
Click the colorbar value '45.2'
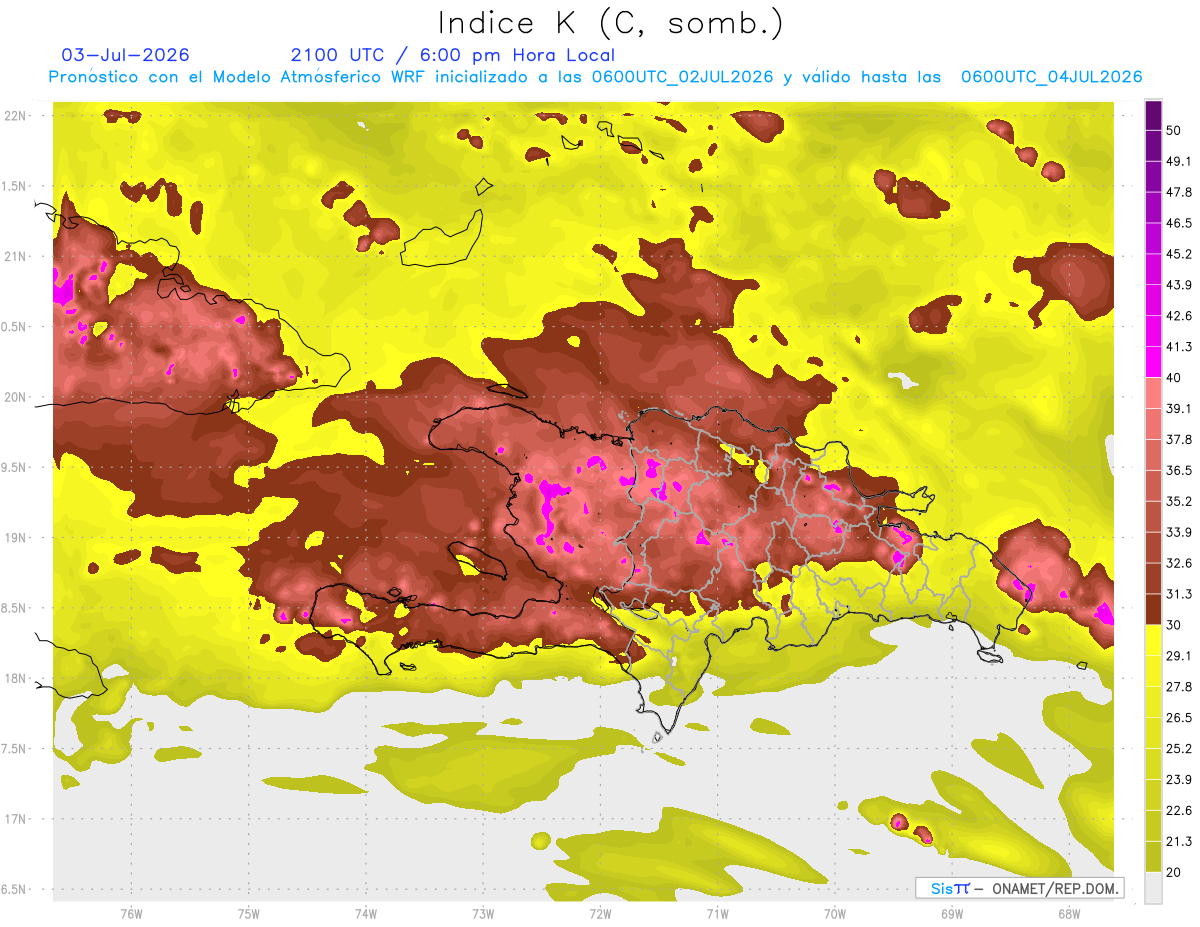click(1179, 254)
